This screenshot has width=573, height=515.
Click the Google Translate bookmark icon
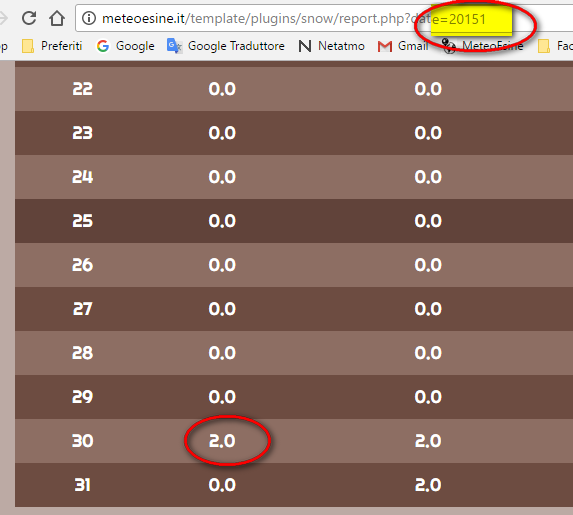tap(174, 46)
